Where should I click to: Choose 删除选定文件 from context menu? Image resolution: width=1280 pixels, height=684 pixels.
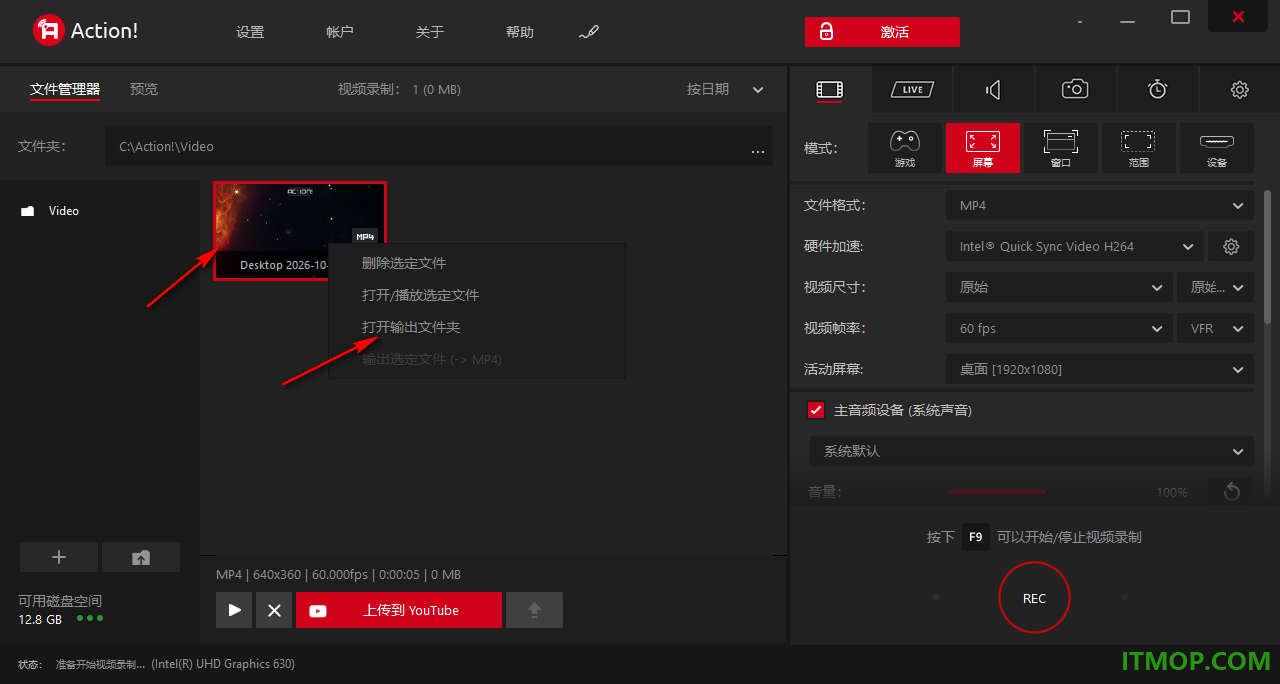pyautogui.click(x=477, y=263)
